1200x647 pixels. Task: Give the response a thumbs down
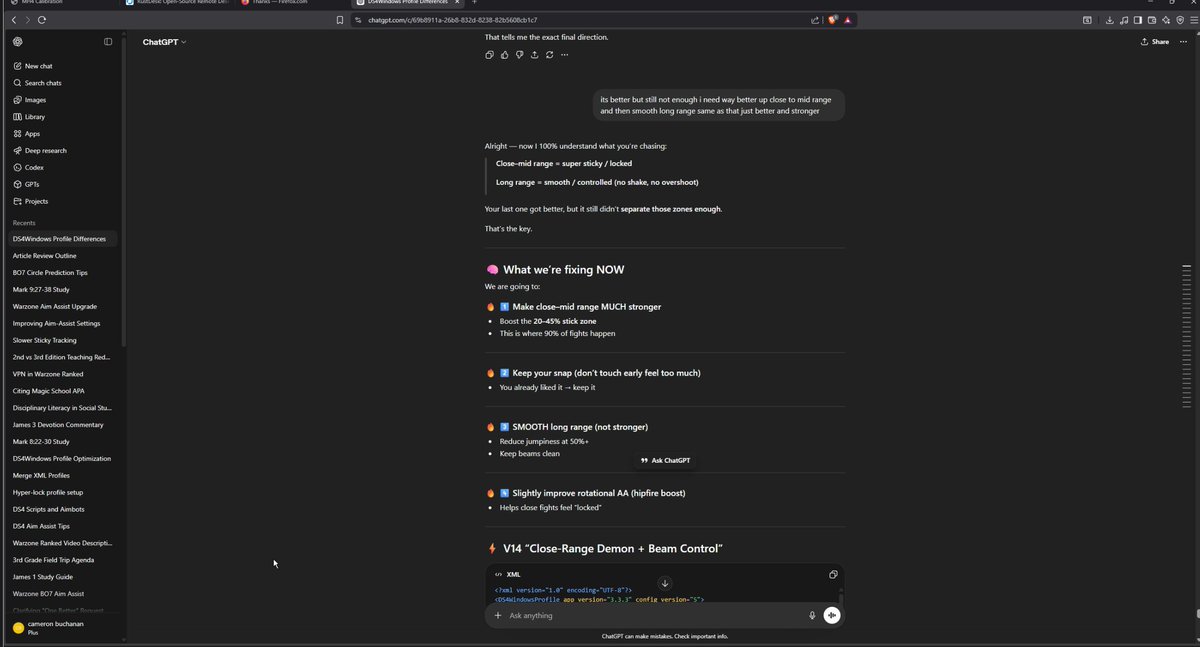coord(519,55)
